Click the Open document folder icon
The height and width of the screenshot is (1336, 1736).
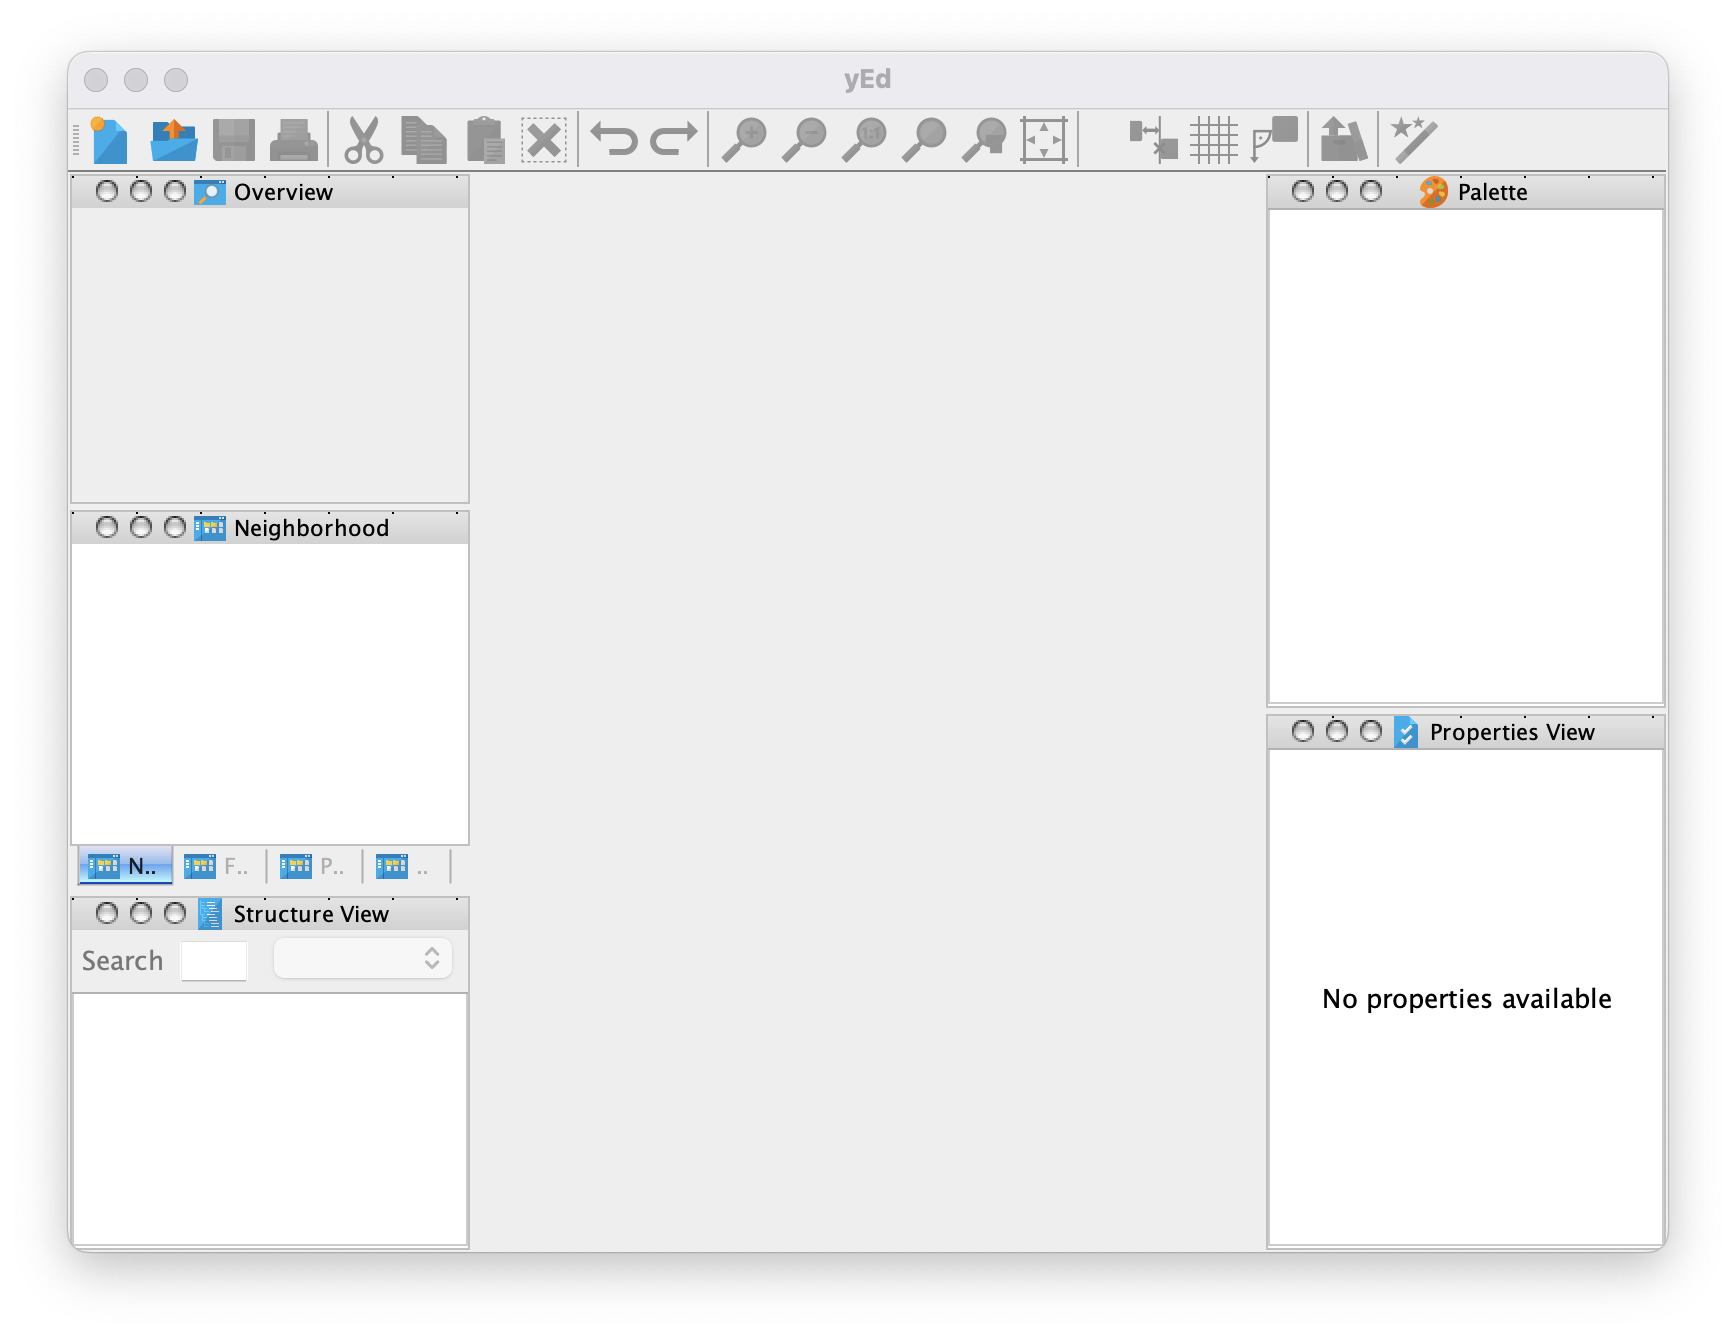(174, 140)
